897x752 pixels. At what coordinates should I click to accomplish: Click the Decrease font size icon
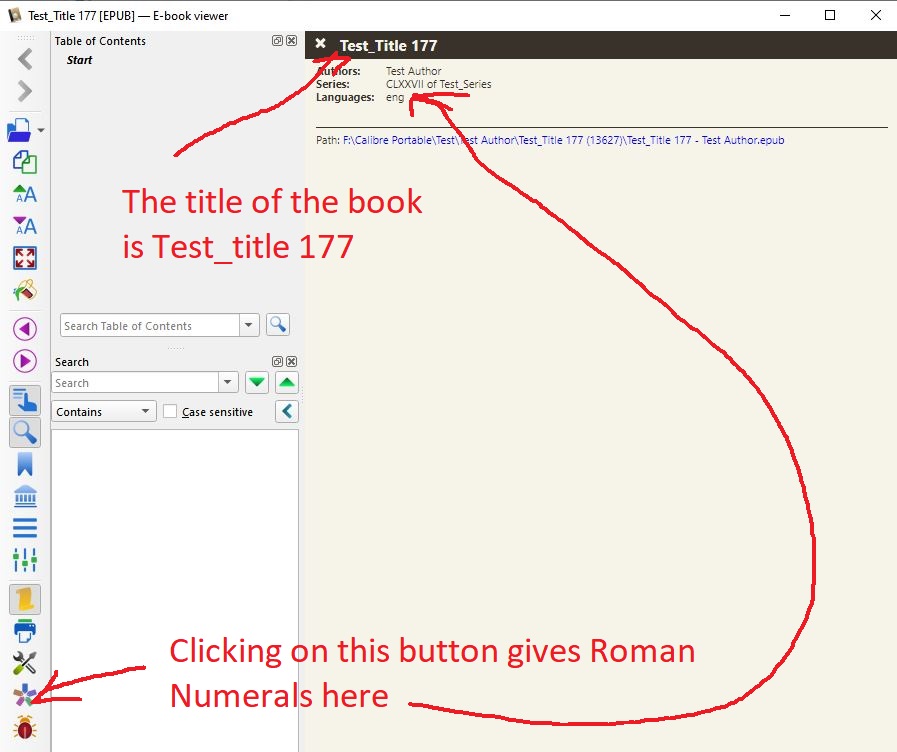tap(25, 226)
